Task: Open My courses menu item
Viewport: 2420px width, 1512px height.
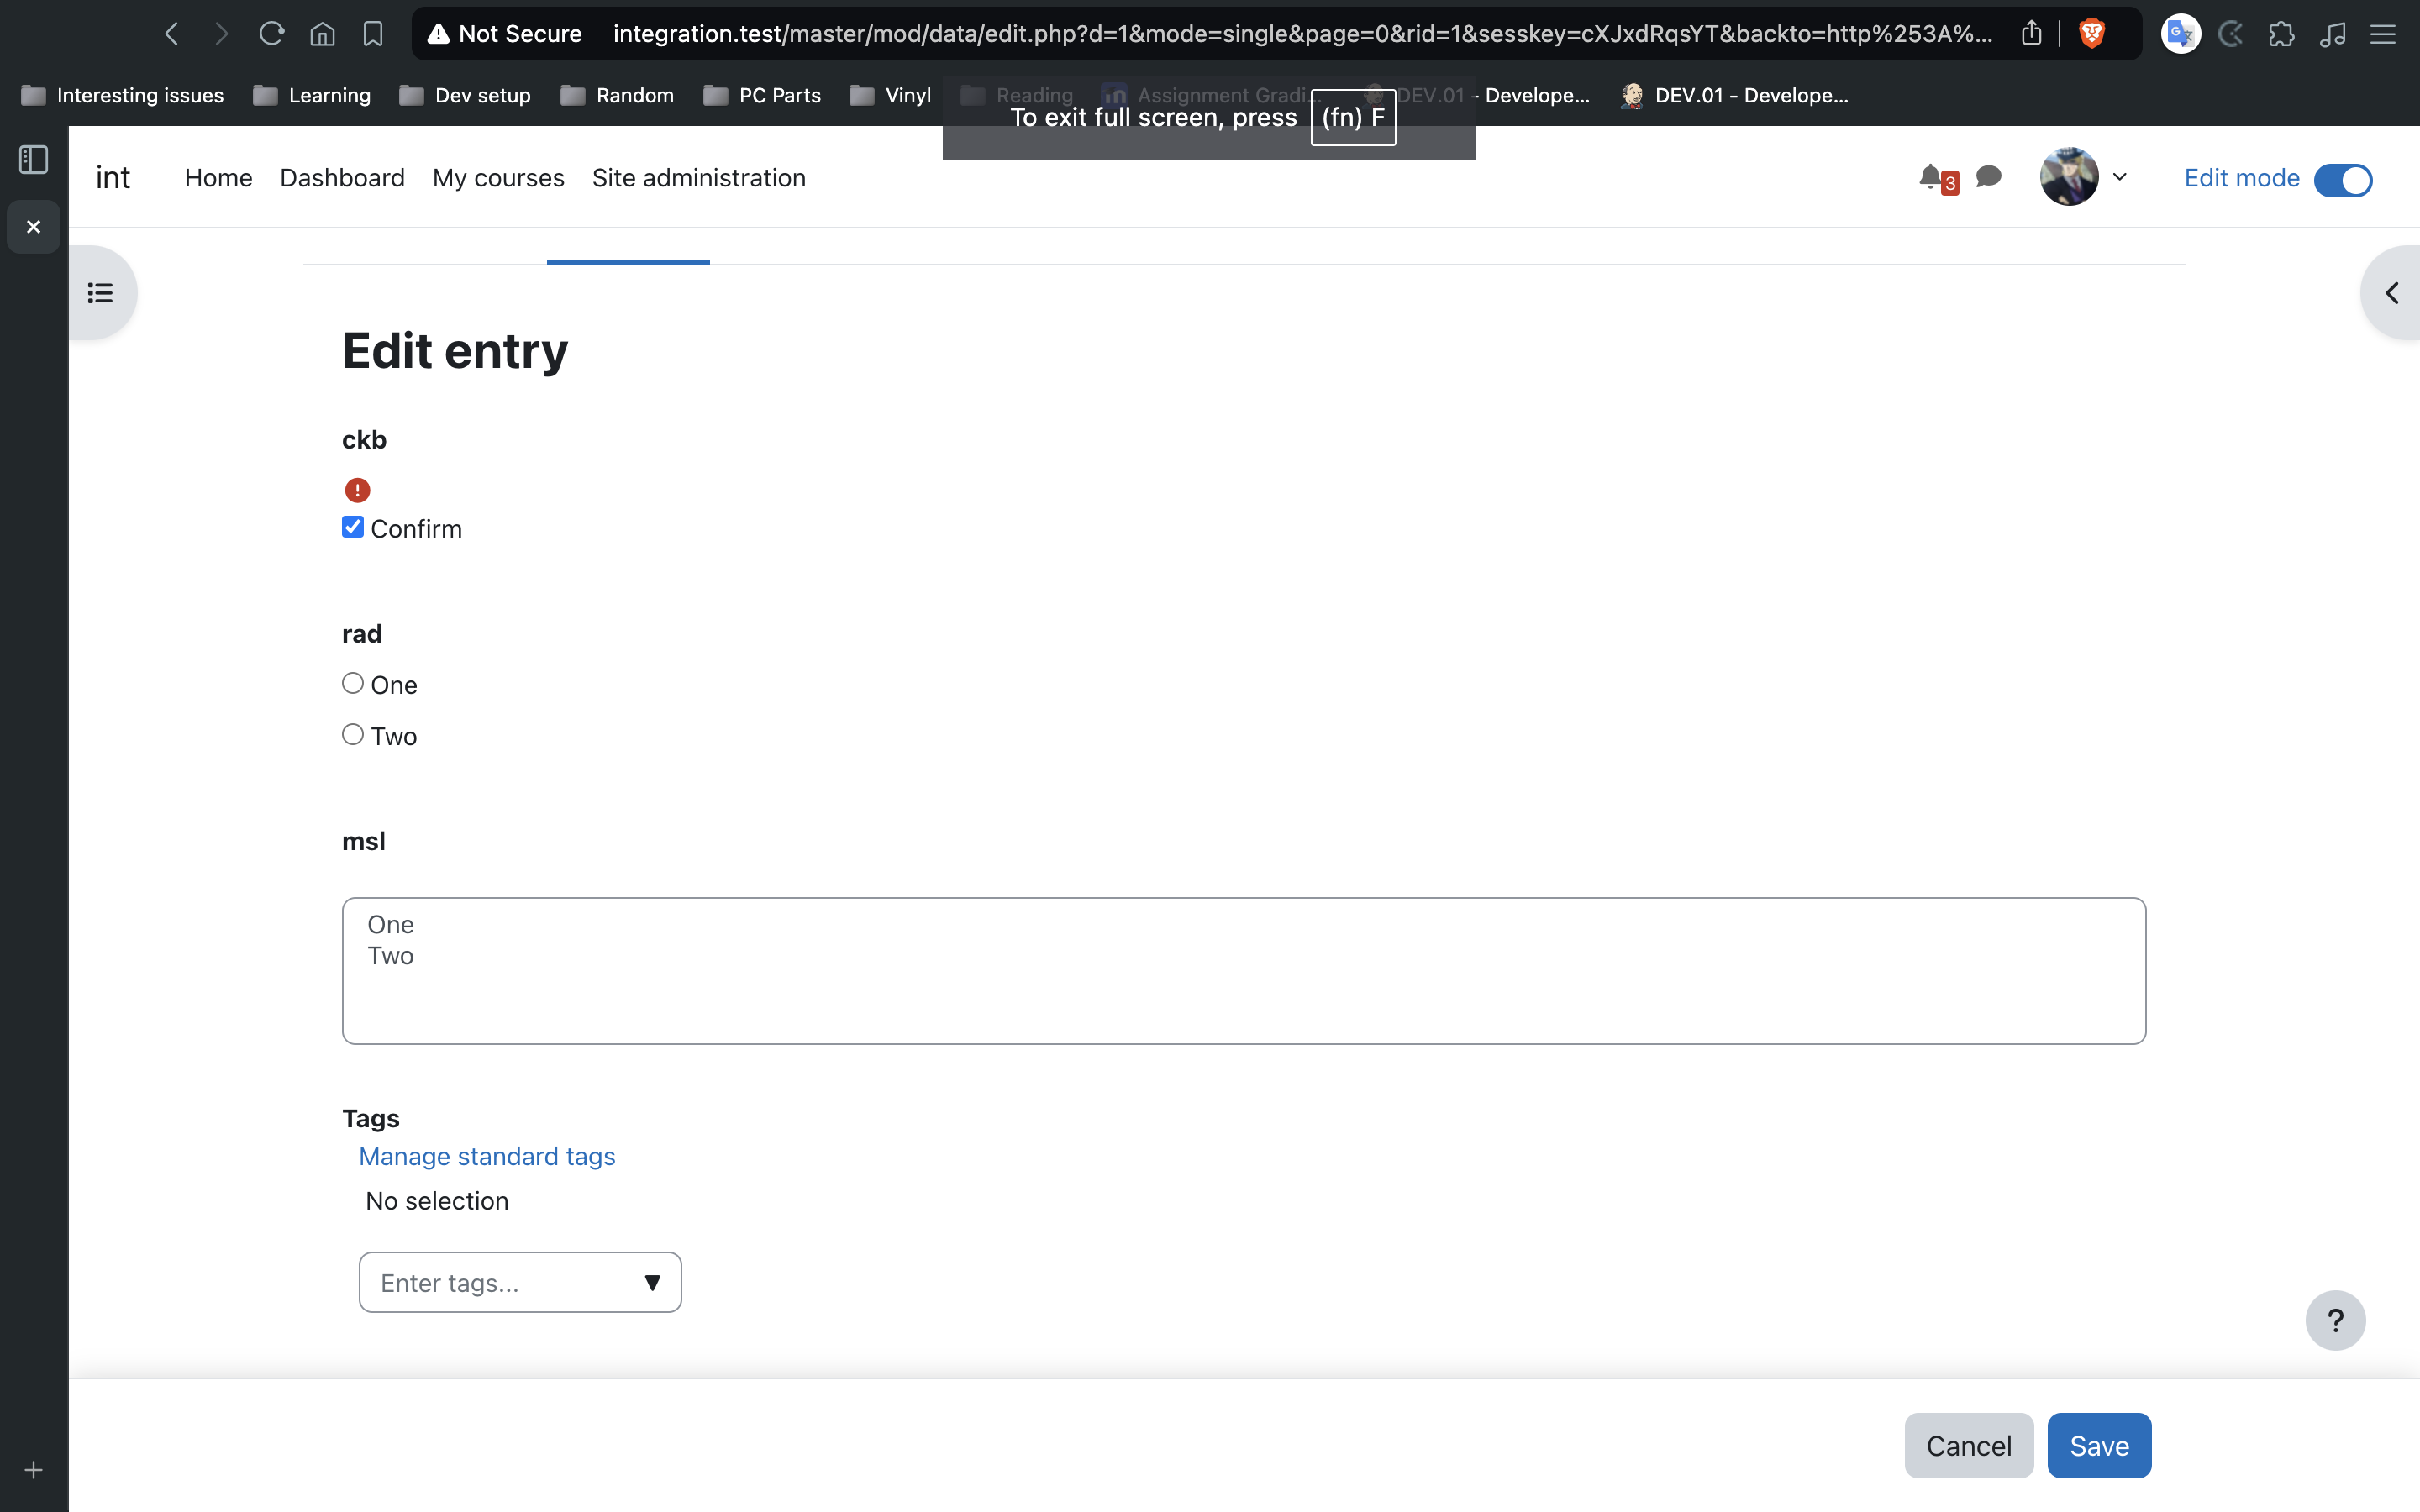Action: 498,177
